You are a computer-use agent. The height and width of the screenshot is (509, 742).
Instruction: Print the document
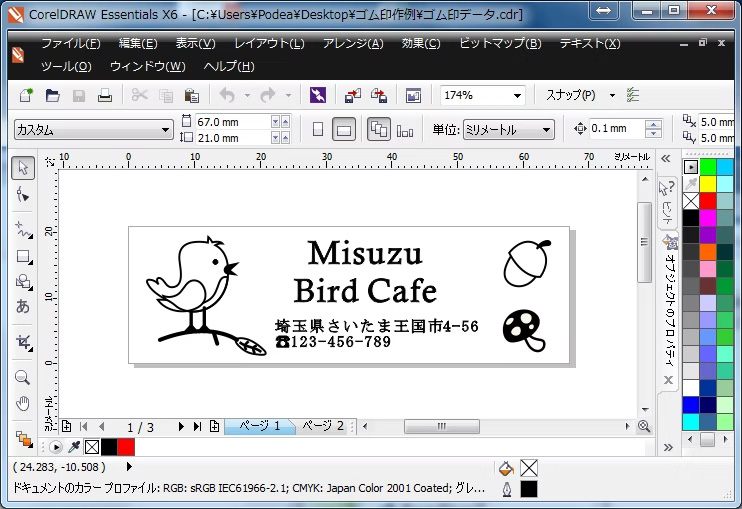coord(105,95)
